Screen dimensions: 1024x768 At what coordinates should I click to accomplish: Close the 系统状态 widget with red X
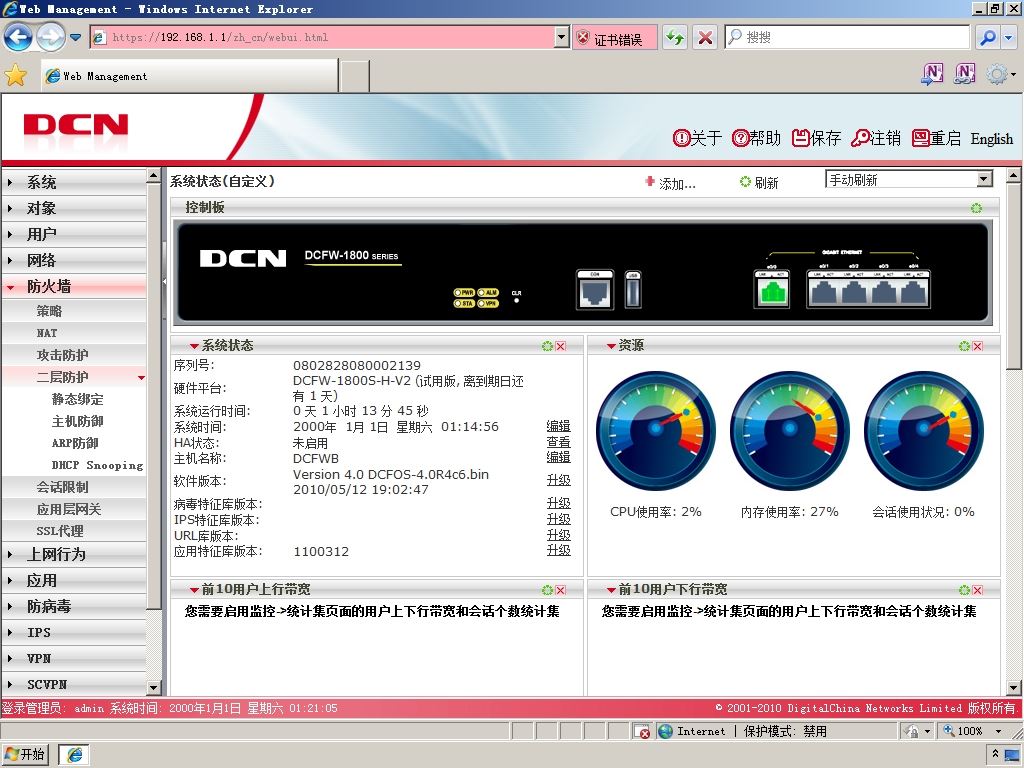[x=560, y=346]
